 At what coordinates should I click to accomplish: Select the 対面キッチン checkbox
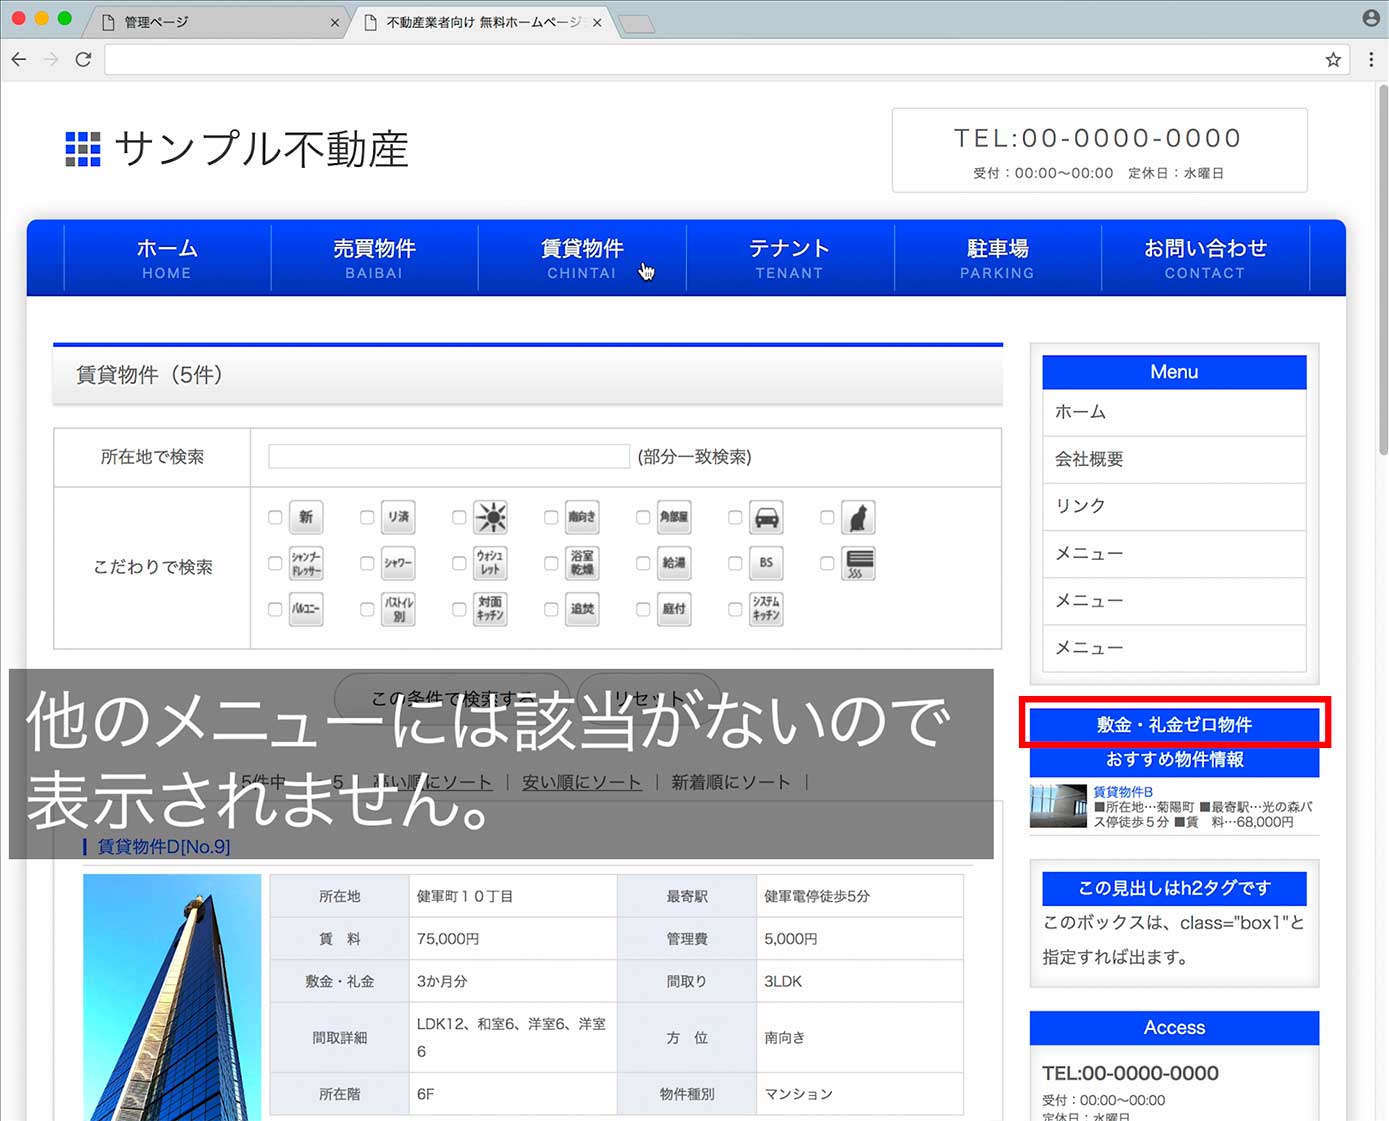click(x=459, y=609)
